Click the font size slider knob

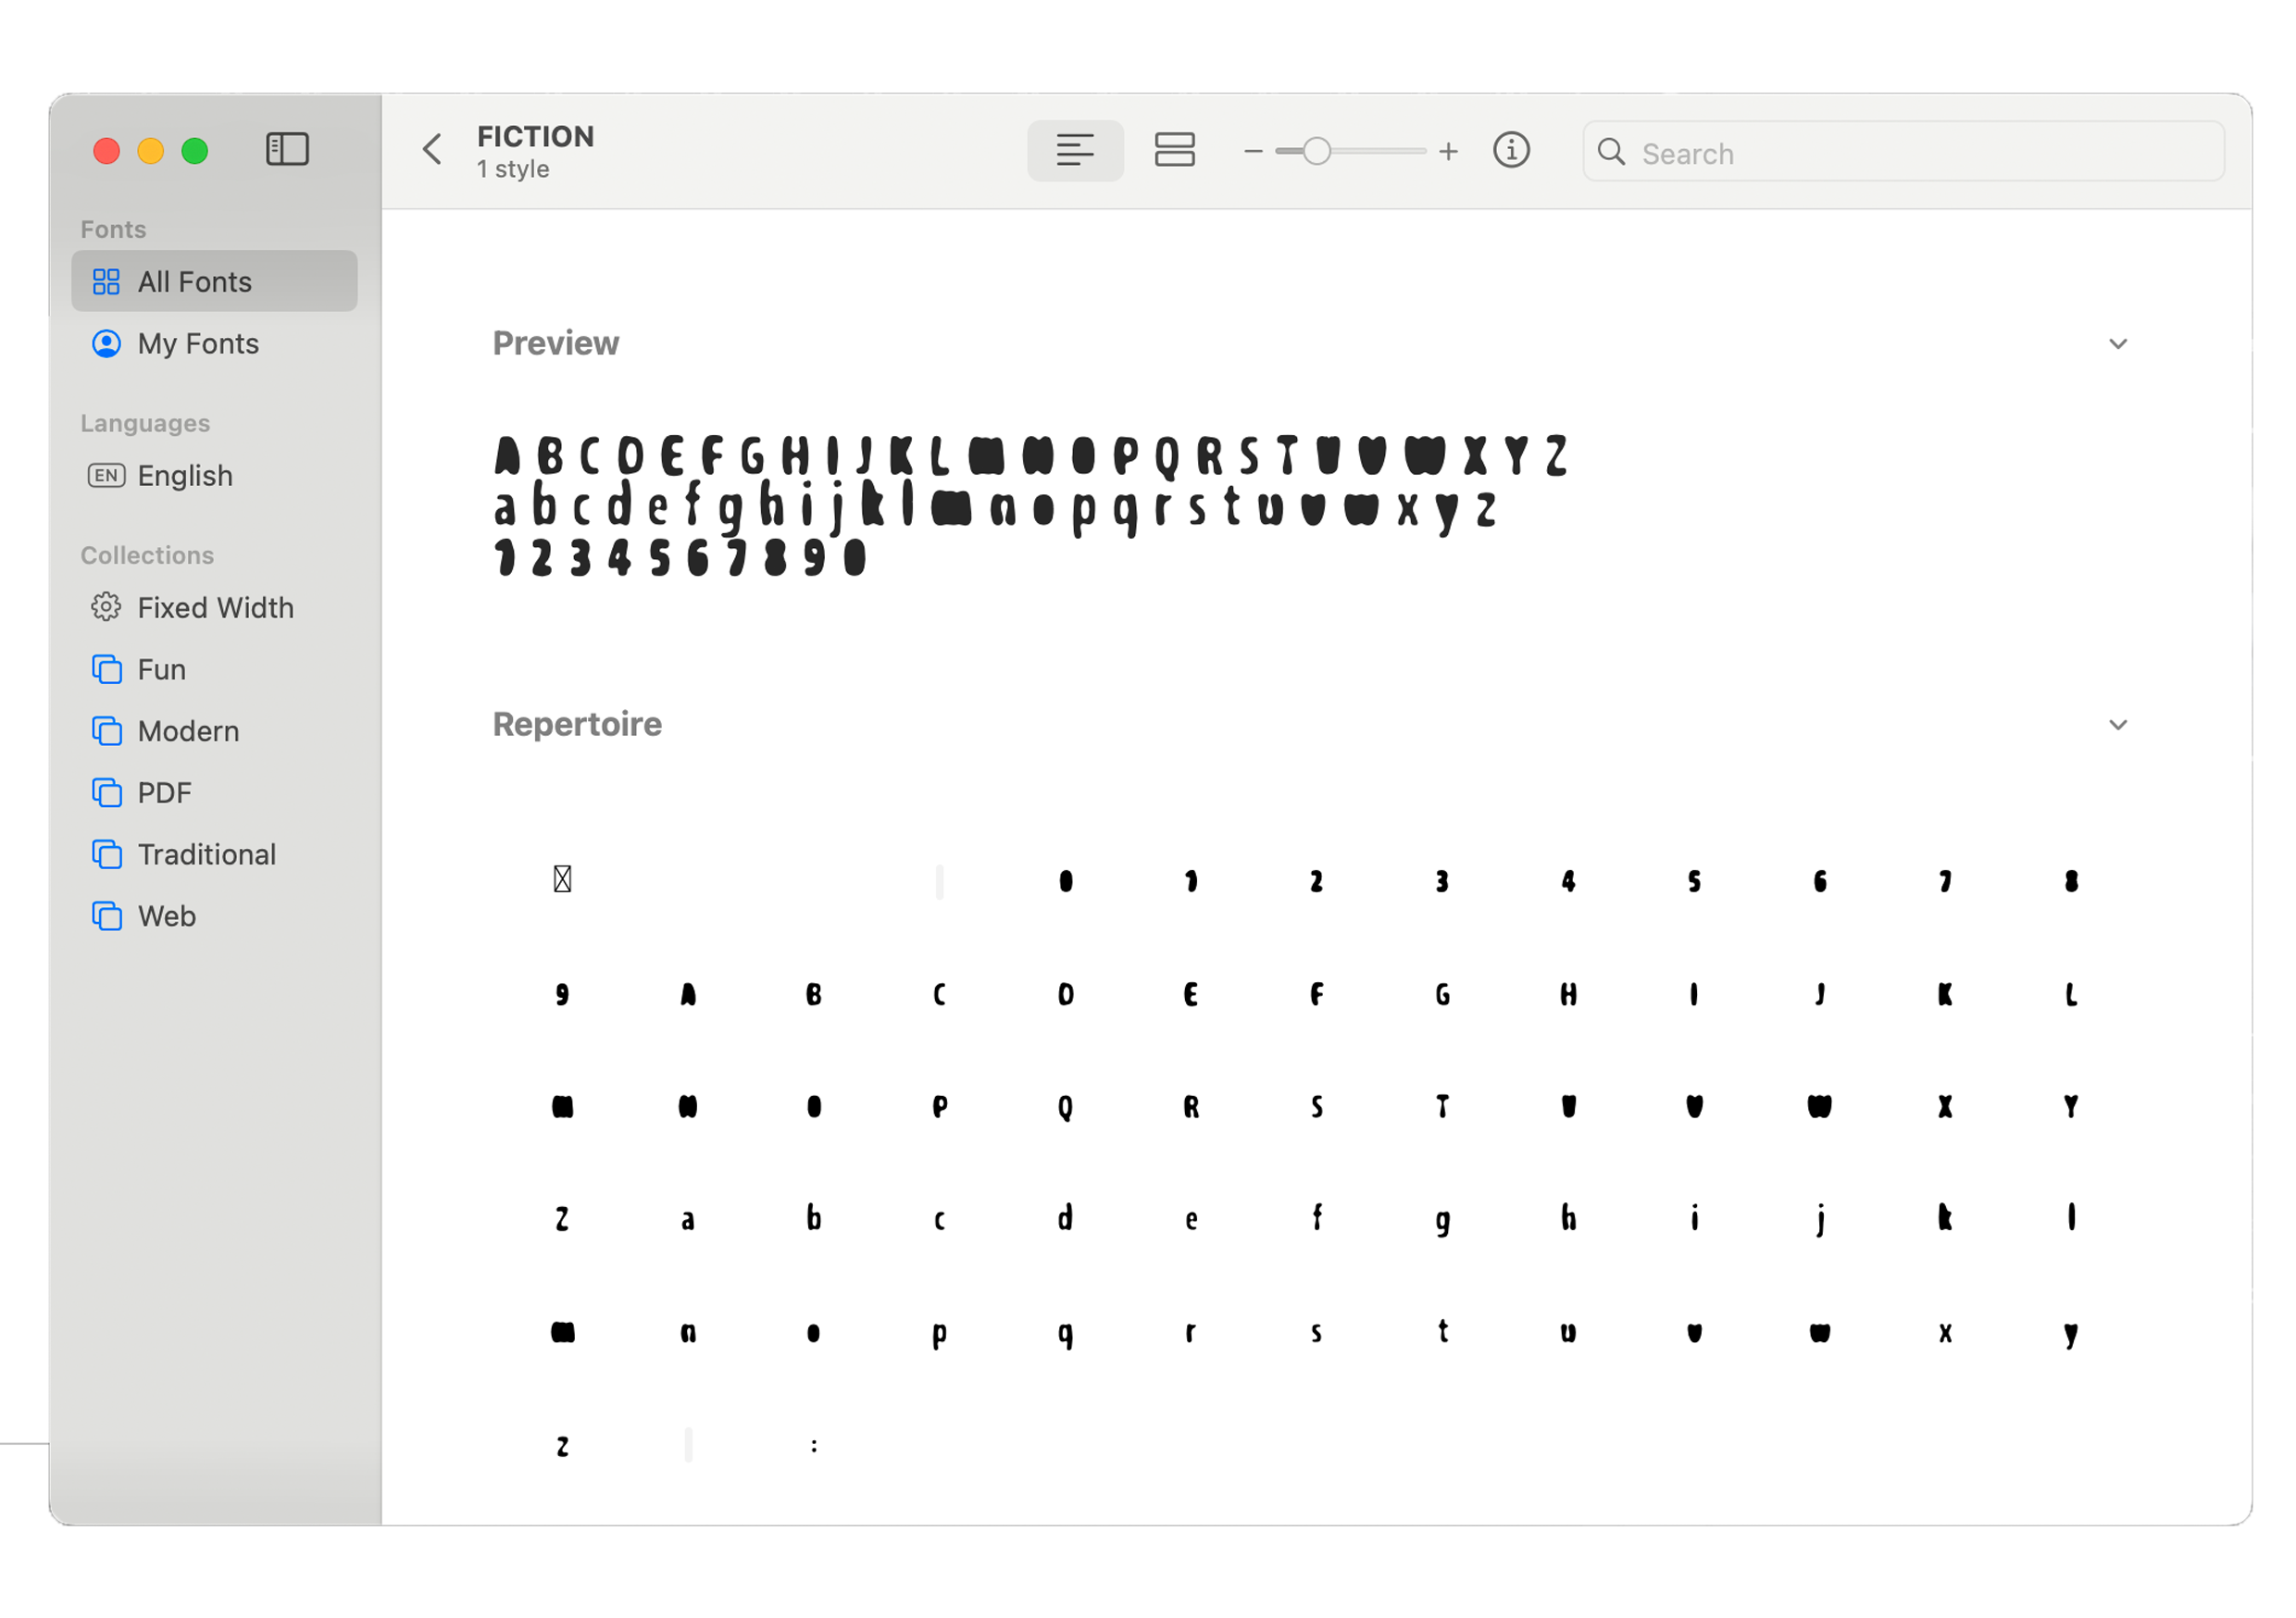(1317, 152)
